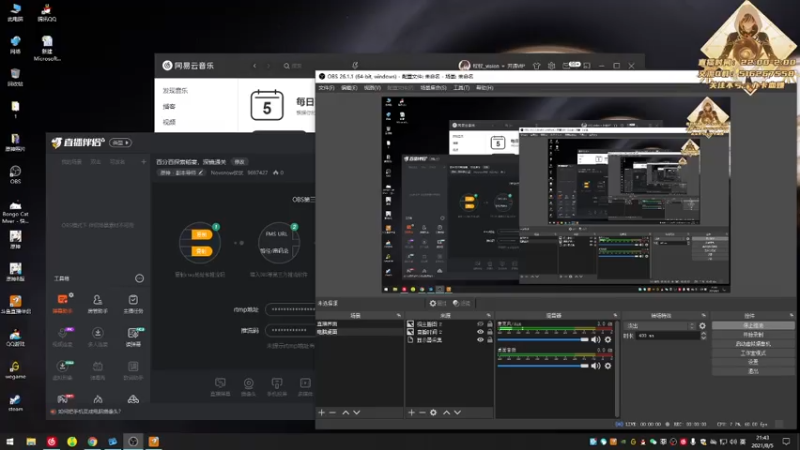This screenshot has width=800, height=450.
Task: Toggle the screen orientation pill in 直播伴侣's header
Action: click(120, 143)
